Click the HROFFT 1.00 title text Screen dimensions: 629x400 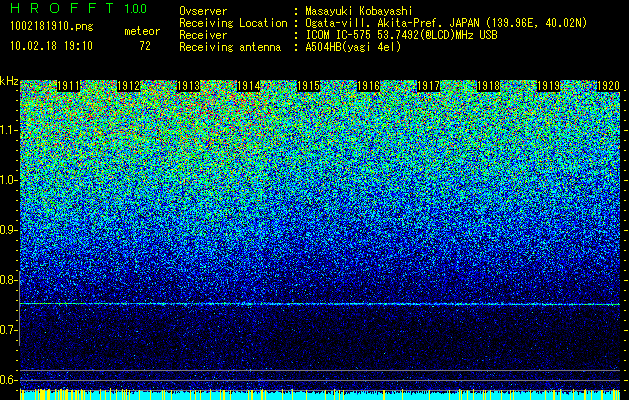click(79, 8)
